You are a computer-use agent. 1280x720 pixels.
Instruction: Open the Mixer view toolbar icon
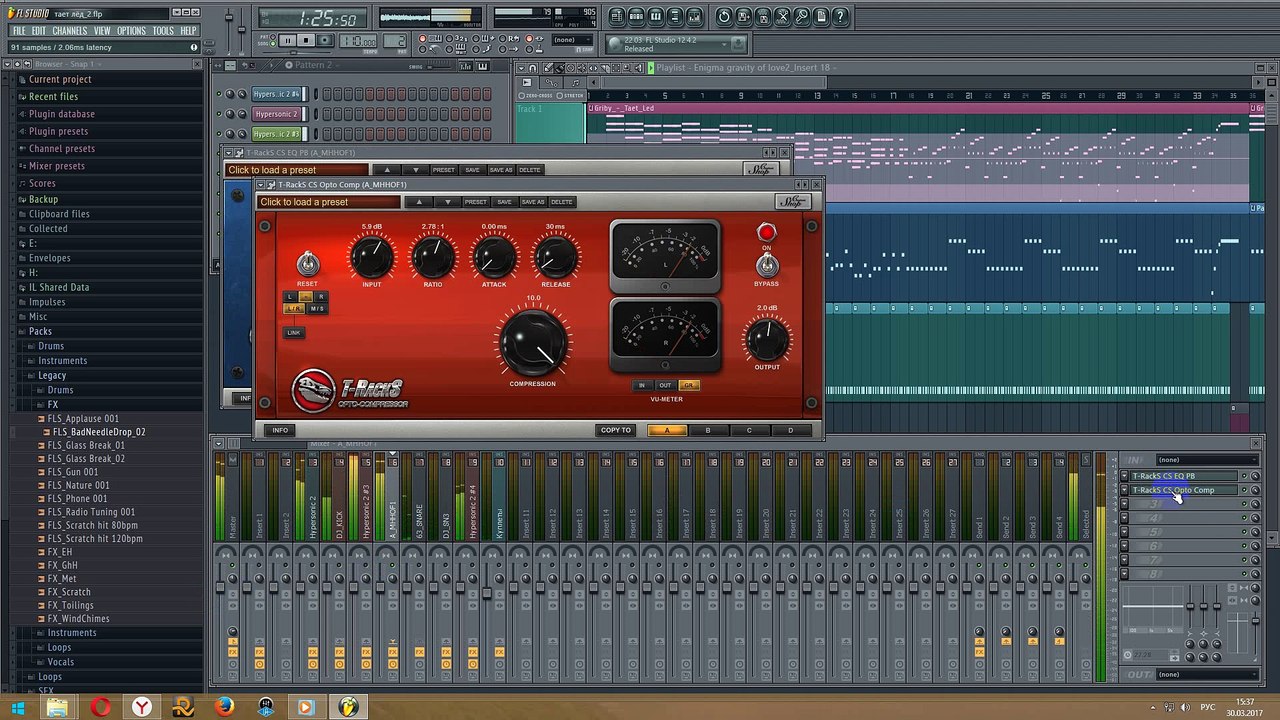pyautogui.click(x=694, y=17)
